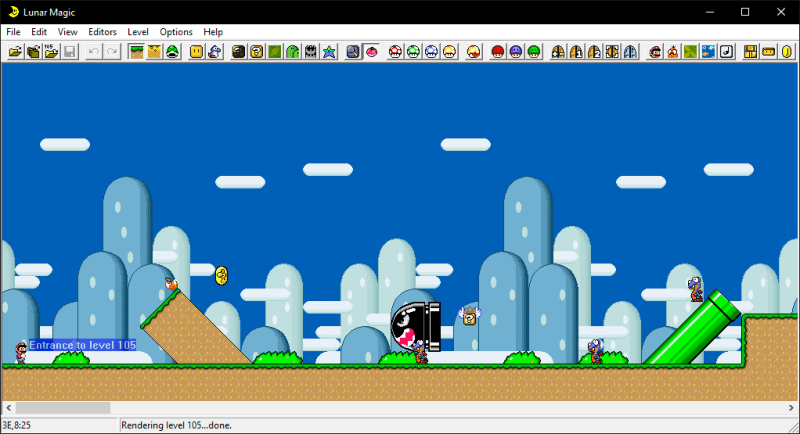Save the level using the floppy disk icon
800x434 pixels.
(x=70, y=52)
